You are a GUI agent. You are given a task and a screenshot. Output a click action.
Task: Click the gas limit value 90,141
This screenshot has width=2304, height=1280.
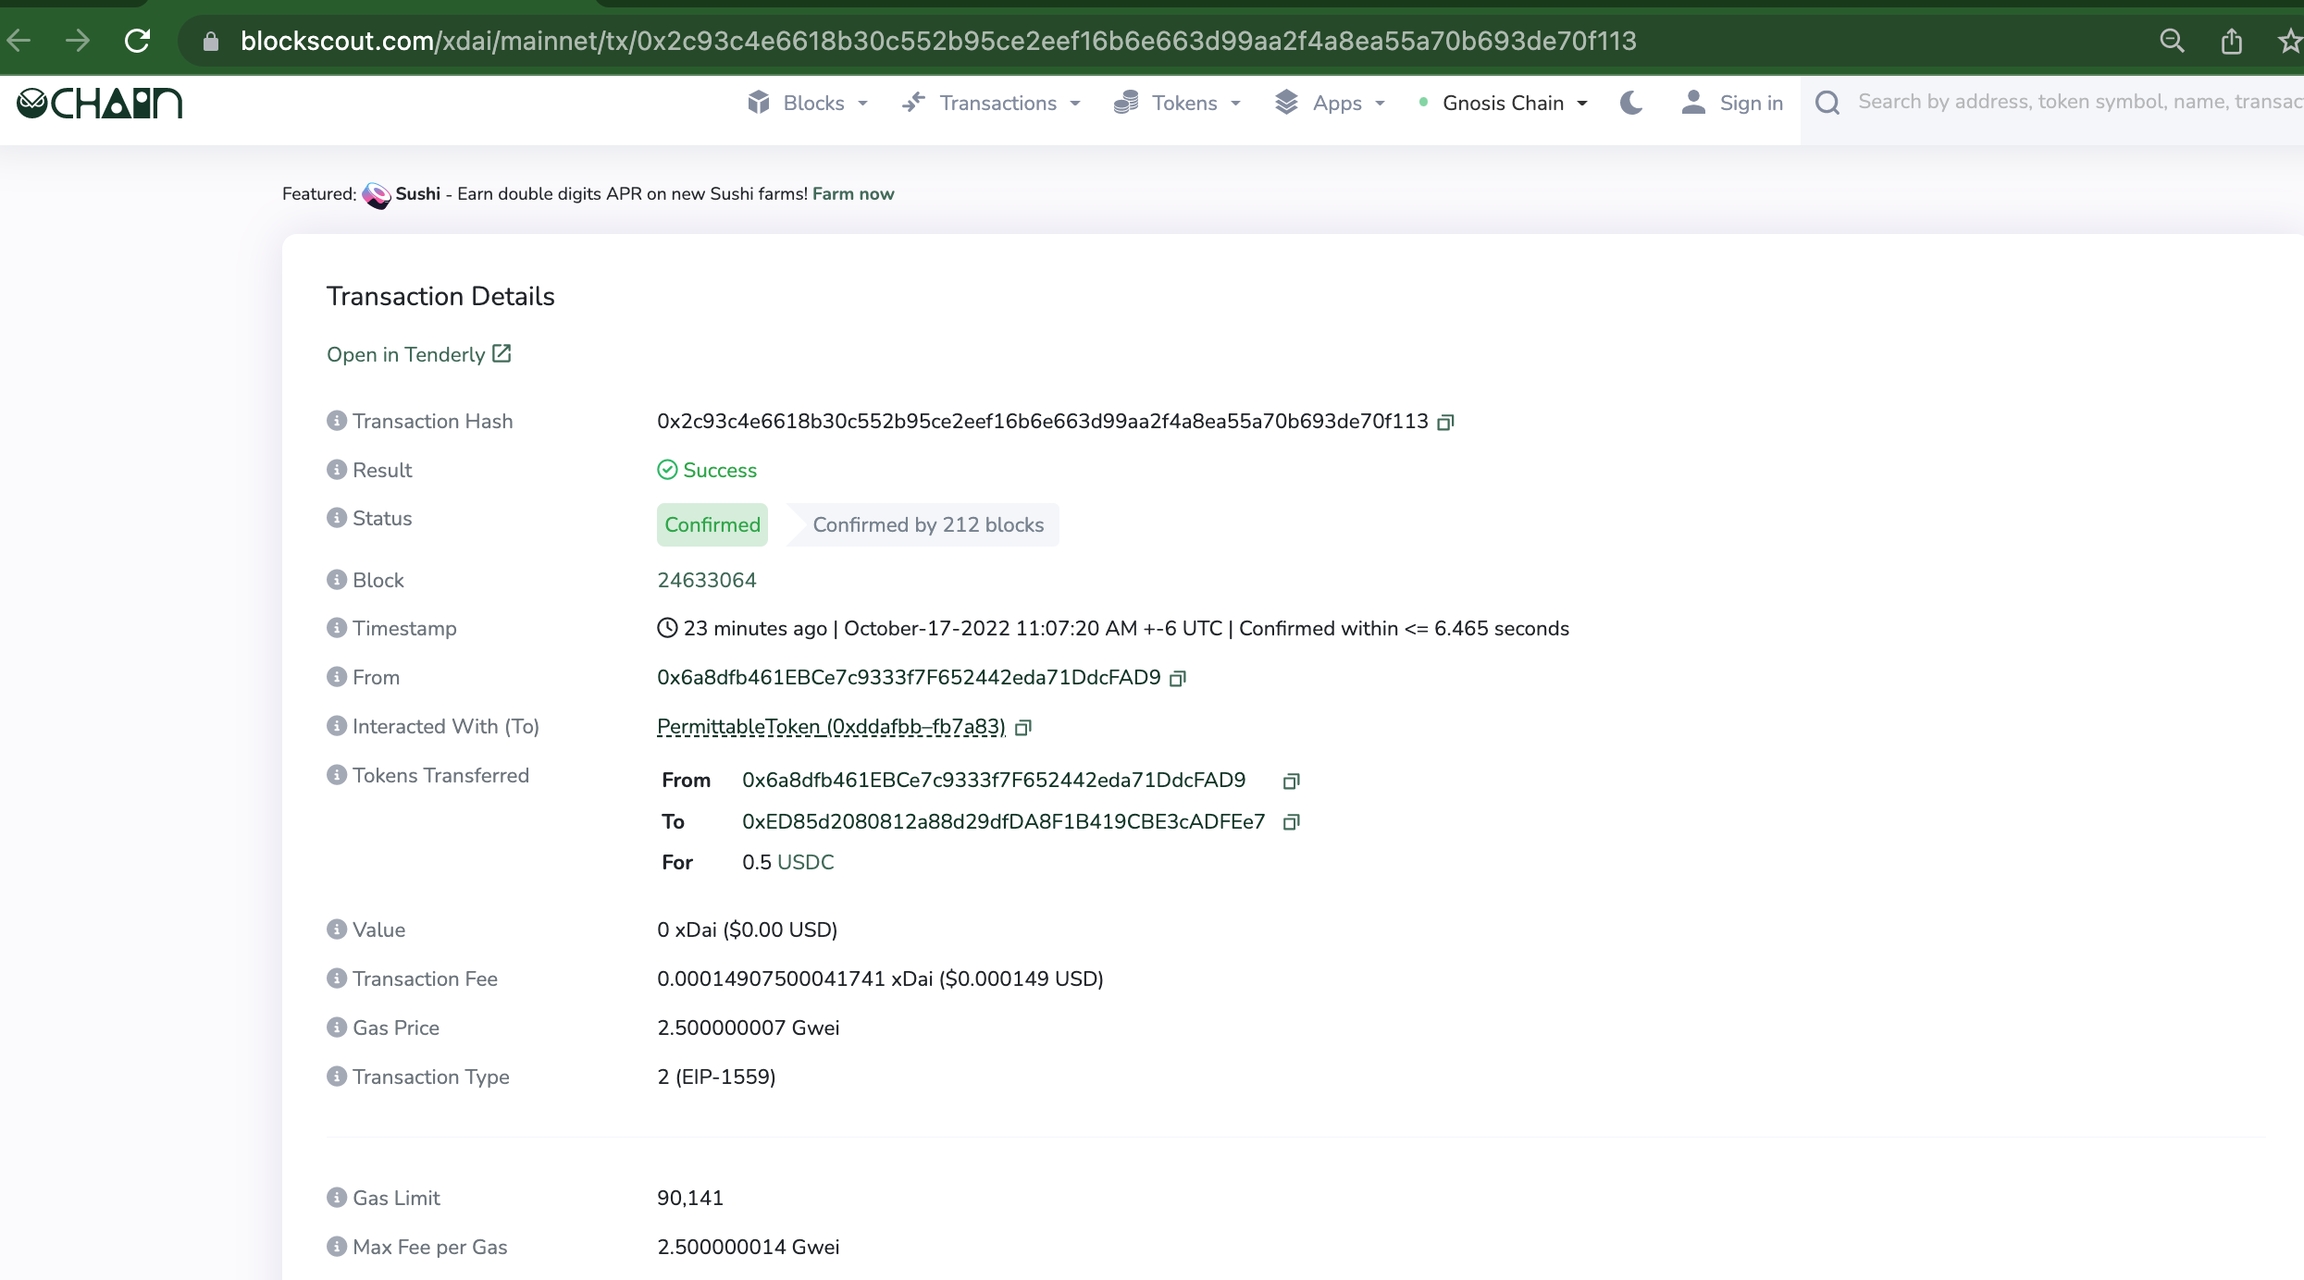[690, 1198]
